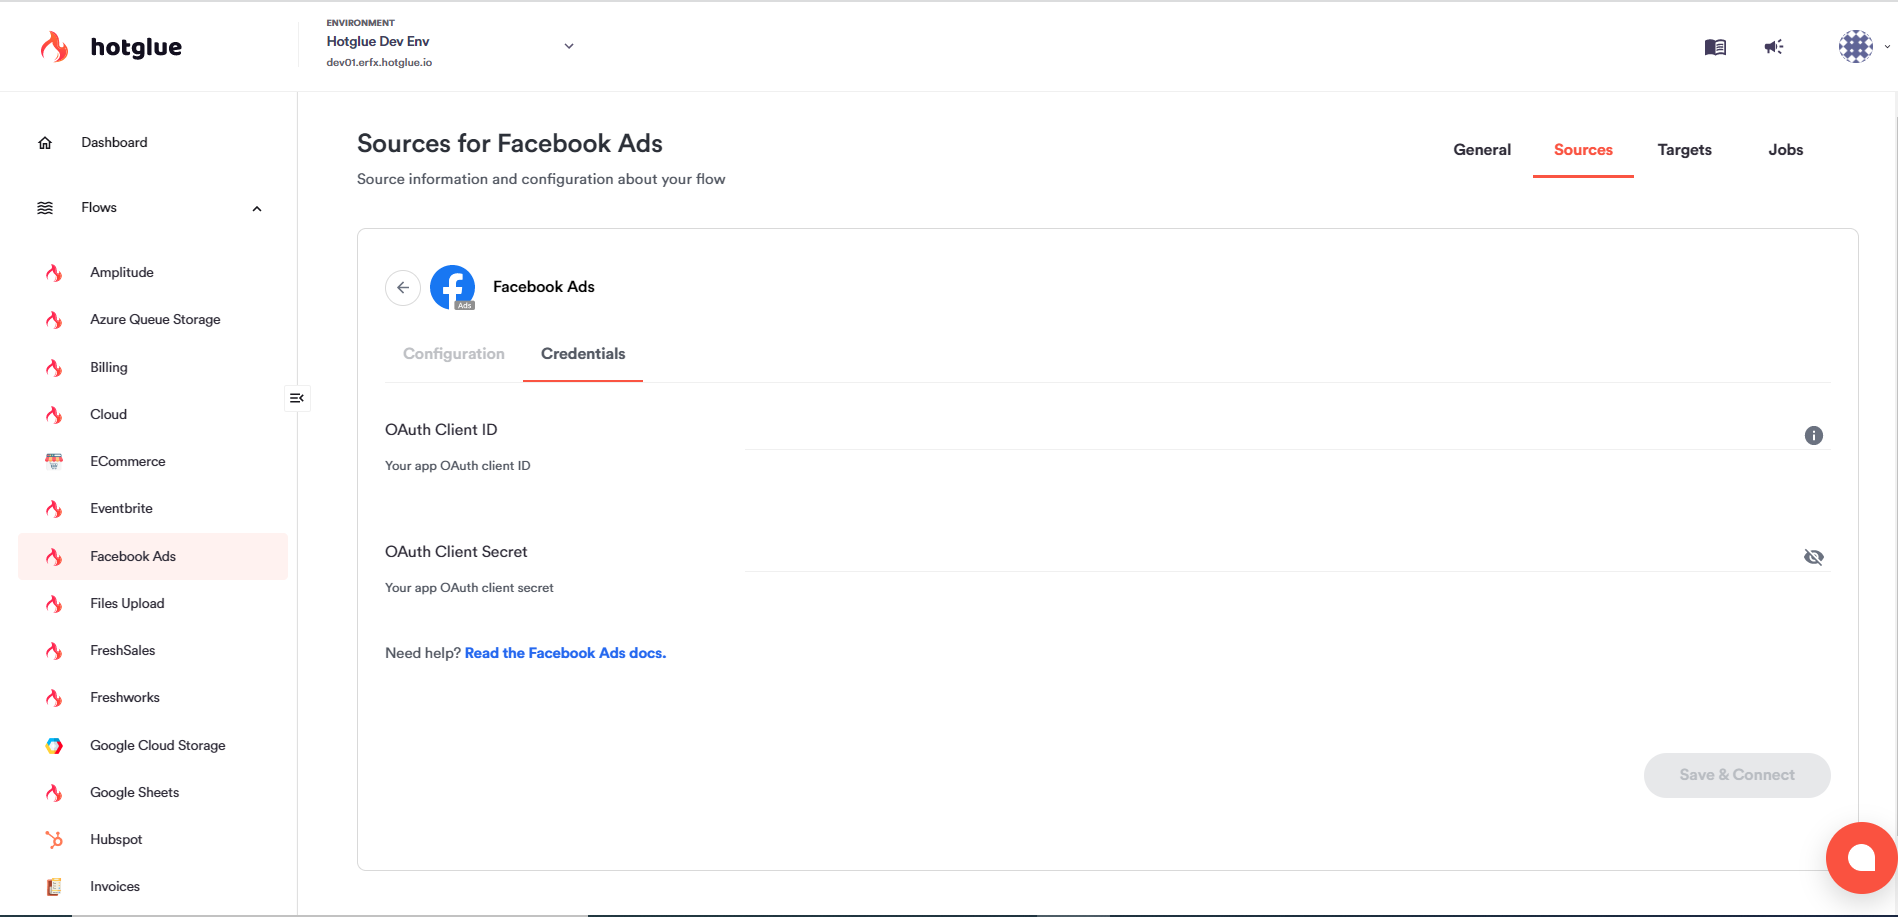The image size is (1898, 917).
Task: Open the Facebook Ads flow
Action: coord(153,557)
